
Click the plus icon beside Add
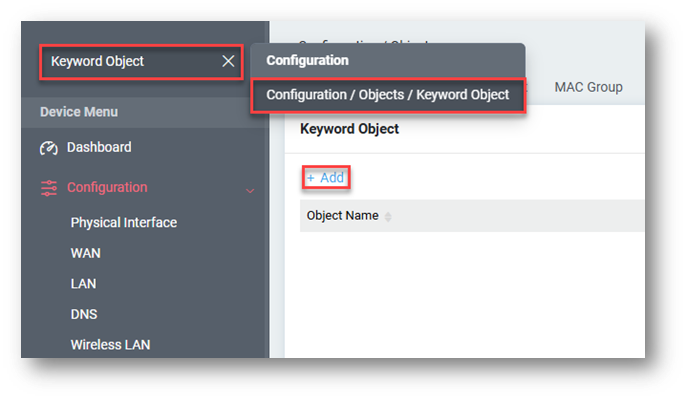pyautogui.click(x=310, y=178)
